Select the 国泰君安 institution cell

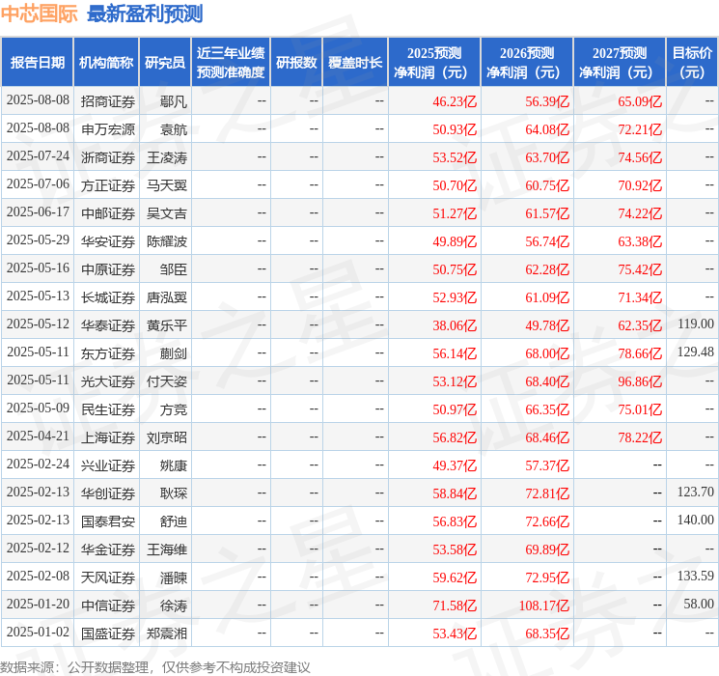tap(108, 521)
